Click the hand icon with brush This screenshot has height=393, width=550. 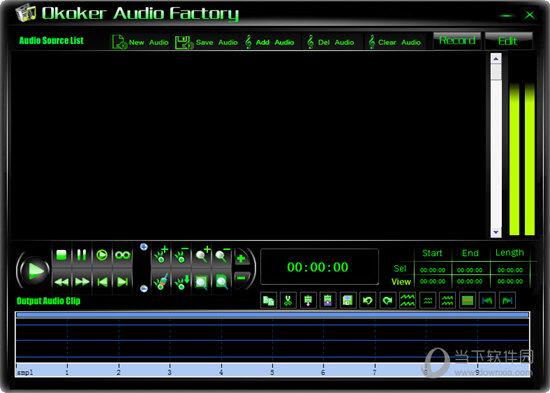[x=161, y=282]
